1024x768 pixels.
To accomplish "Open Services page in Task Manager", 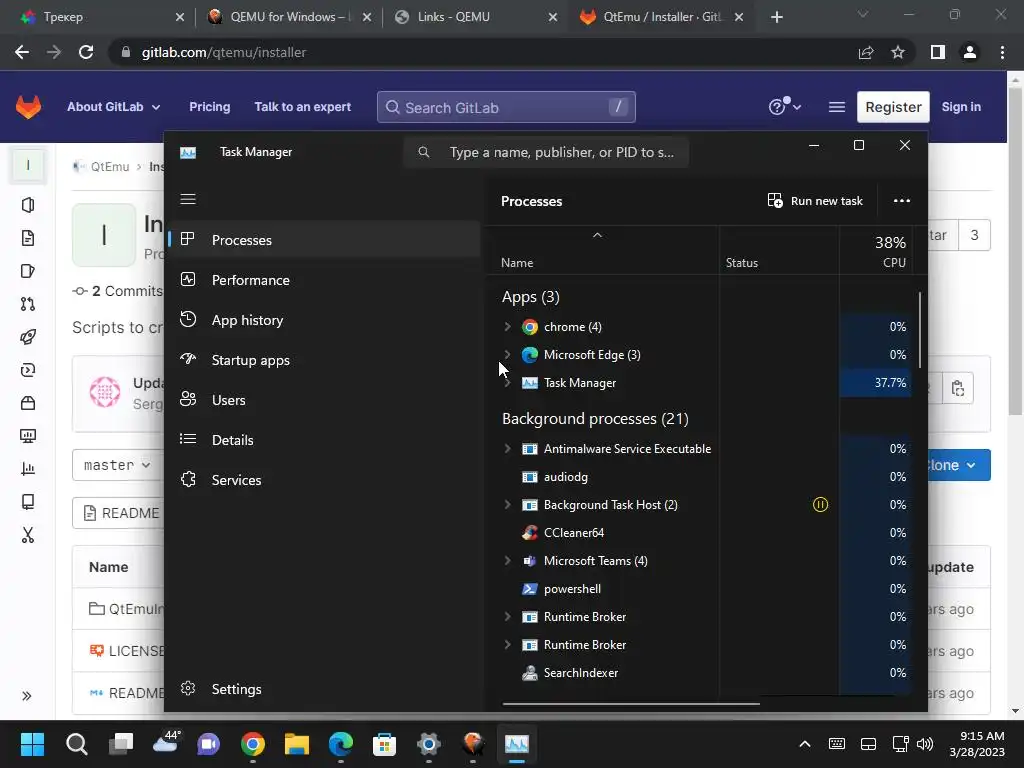I will [325, 480].
